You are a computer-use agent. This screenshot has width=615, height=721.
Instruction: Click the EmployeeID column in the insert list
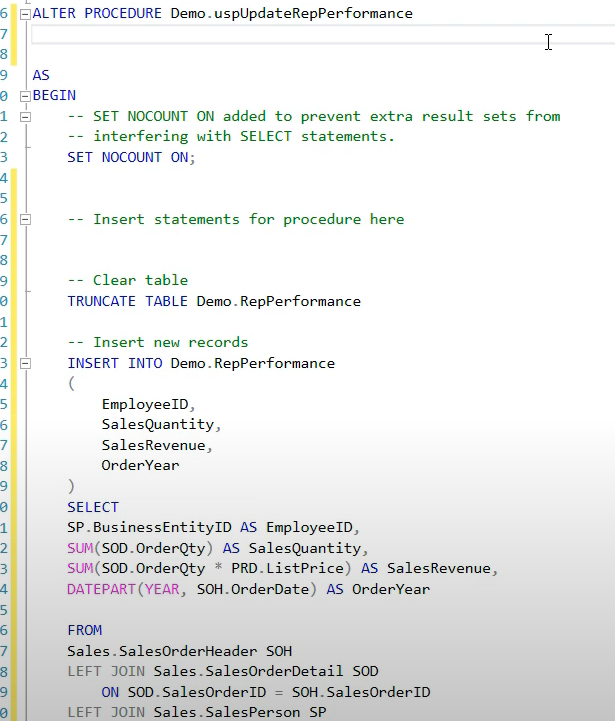pos(145,404)
